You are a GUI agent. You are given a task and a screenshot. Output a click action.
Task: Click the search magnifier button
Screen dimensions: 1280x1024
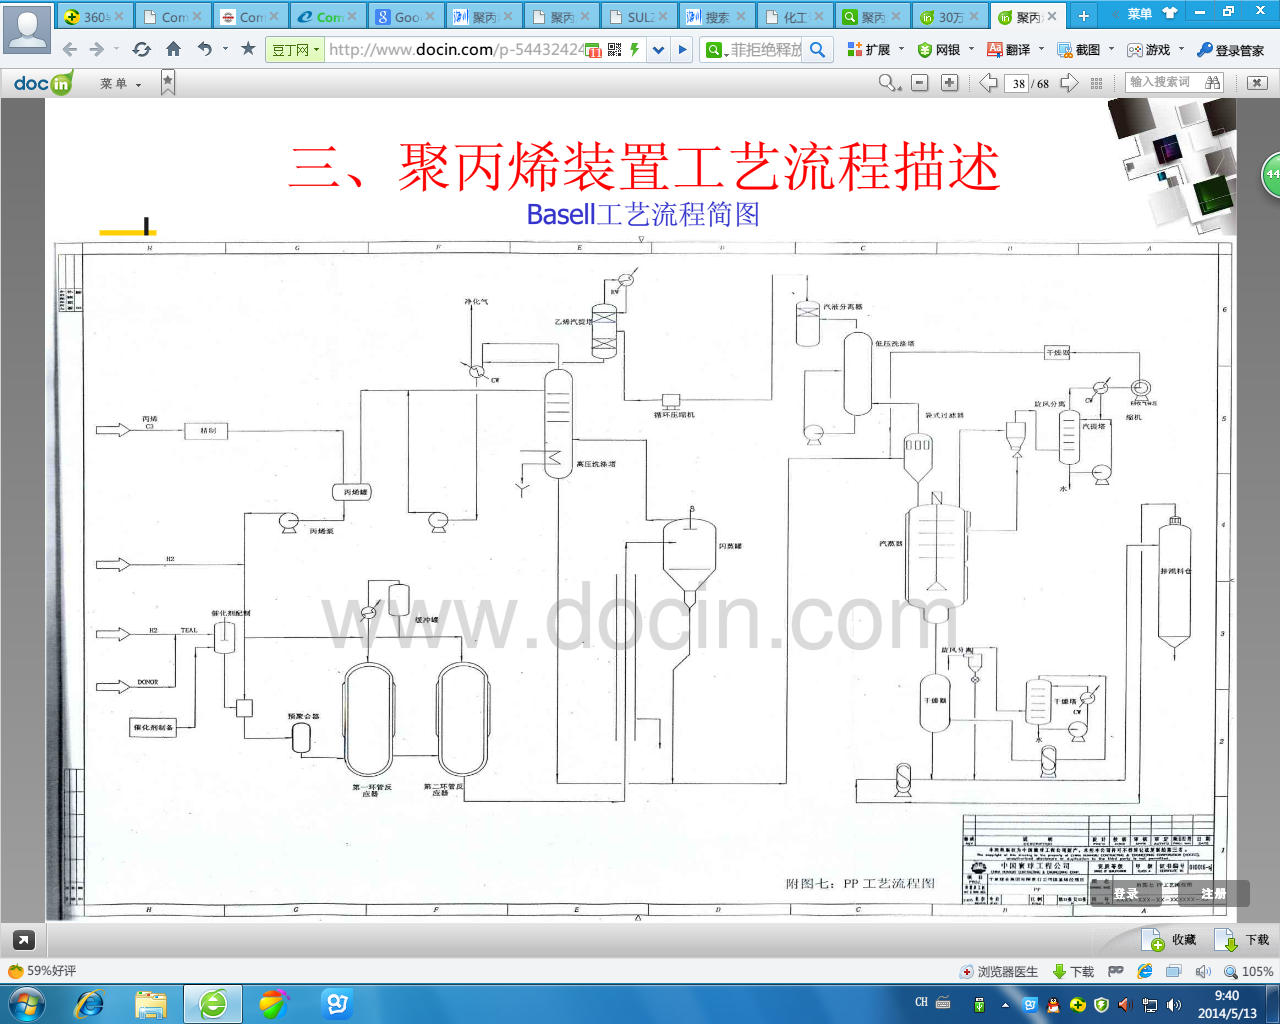817,49
